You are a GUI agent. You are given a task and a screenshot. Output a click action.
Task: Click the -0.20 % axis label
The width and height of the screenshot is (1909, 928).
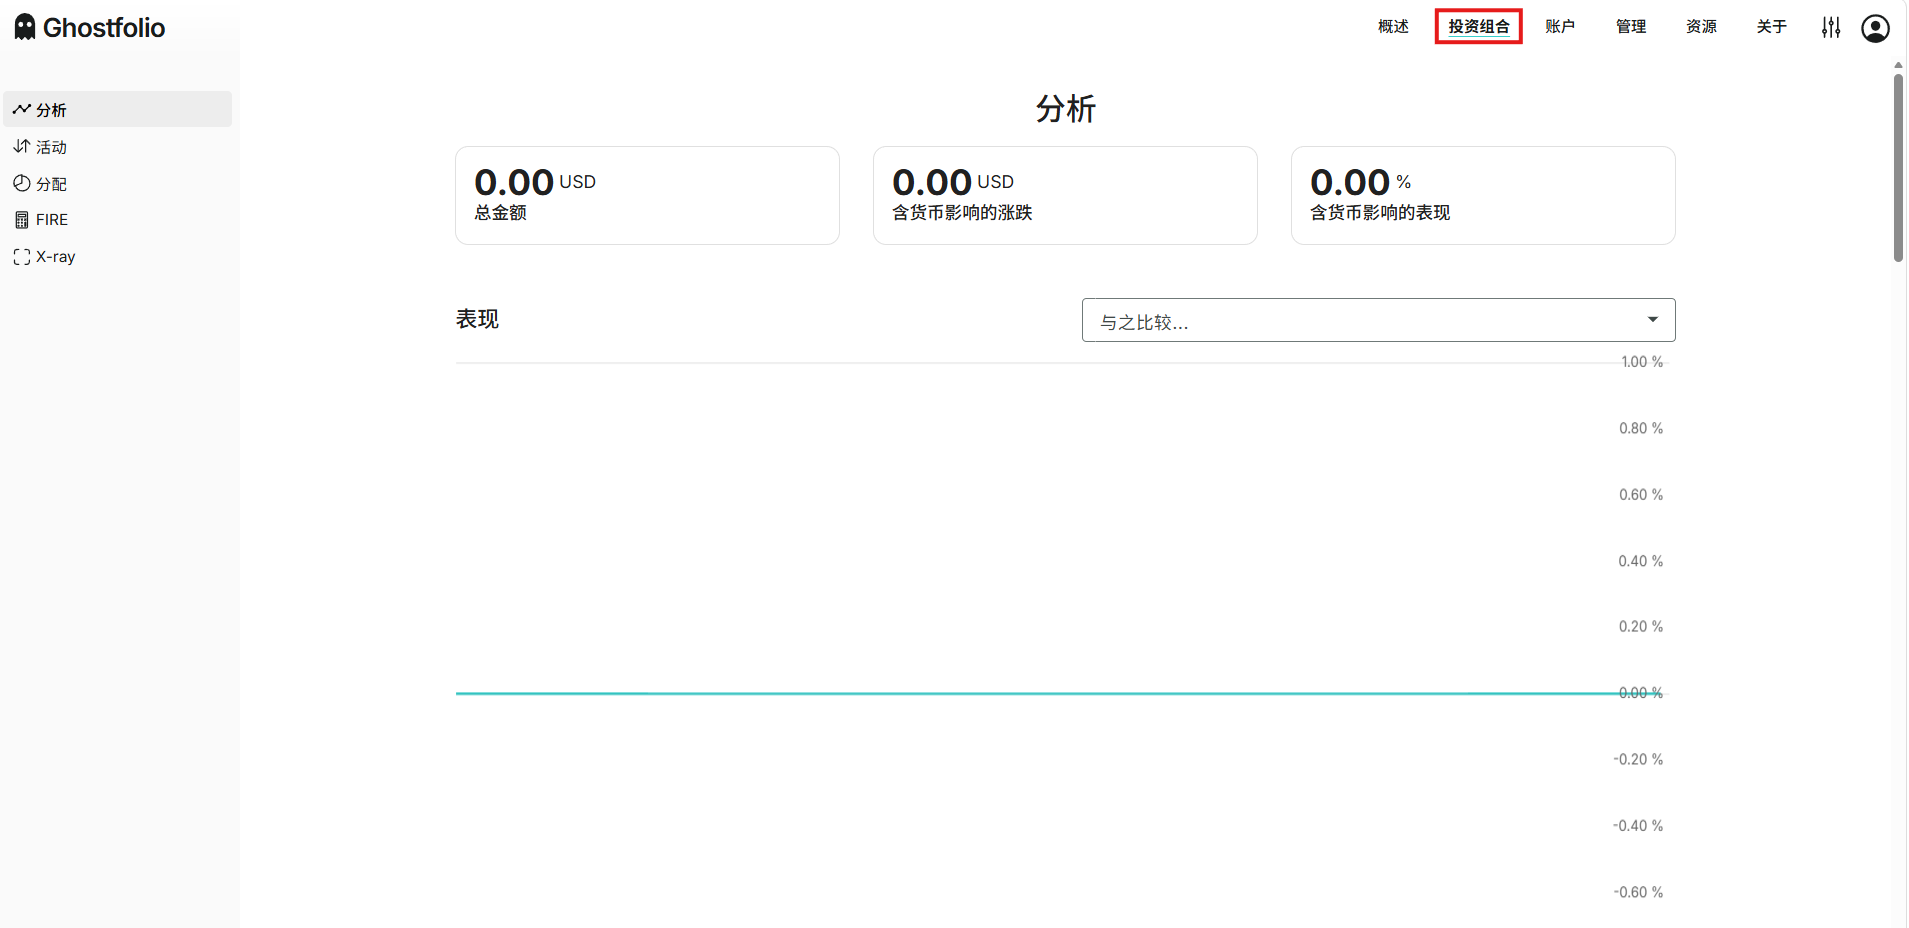(x=1638, y=759)
